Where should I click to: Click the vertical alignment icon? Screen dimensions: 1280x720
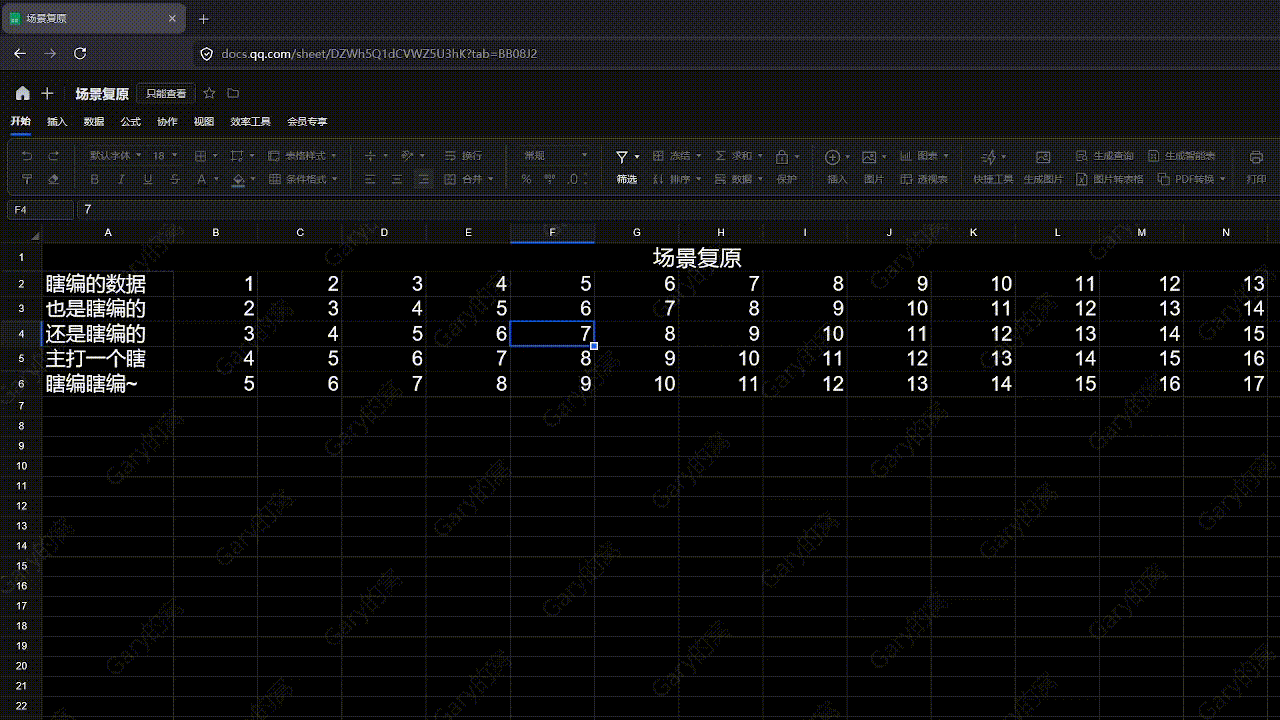(370, 156)
